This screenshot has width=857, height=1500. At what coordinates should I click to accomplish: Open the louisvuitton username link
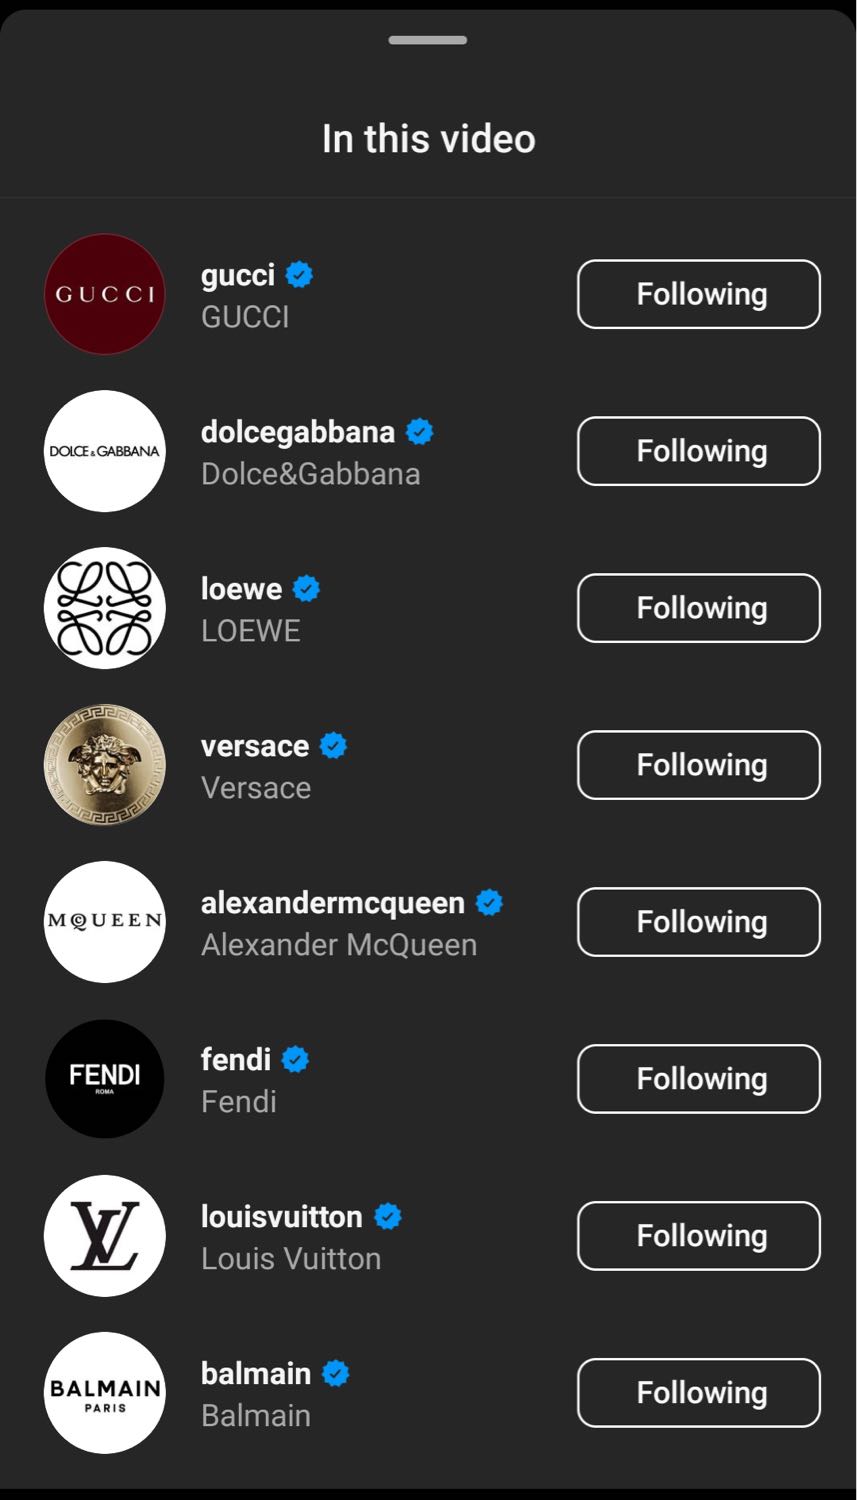pos(282,1217)
